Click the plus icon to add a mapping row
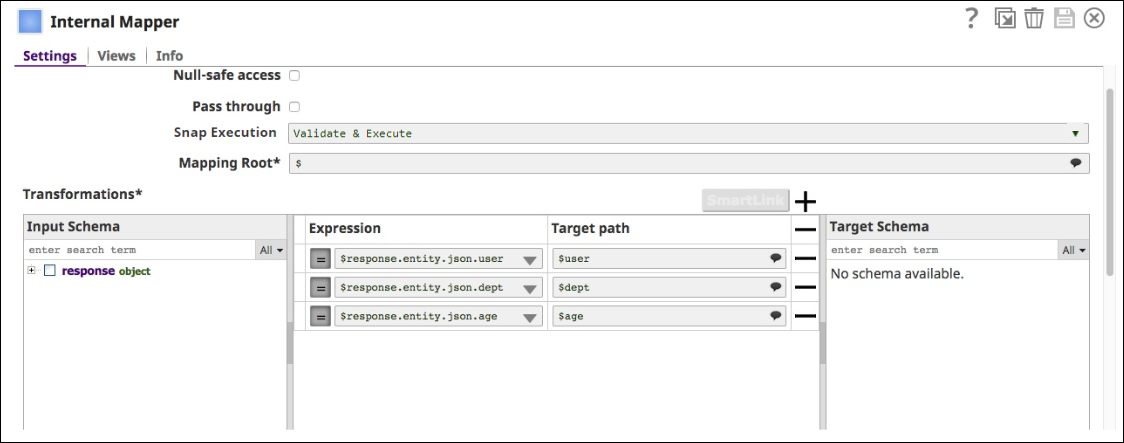The width and height of the screenshot is (1124, 443). pos(805,201)
